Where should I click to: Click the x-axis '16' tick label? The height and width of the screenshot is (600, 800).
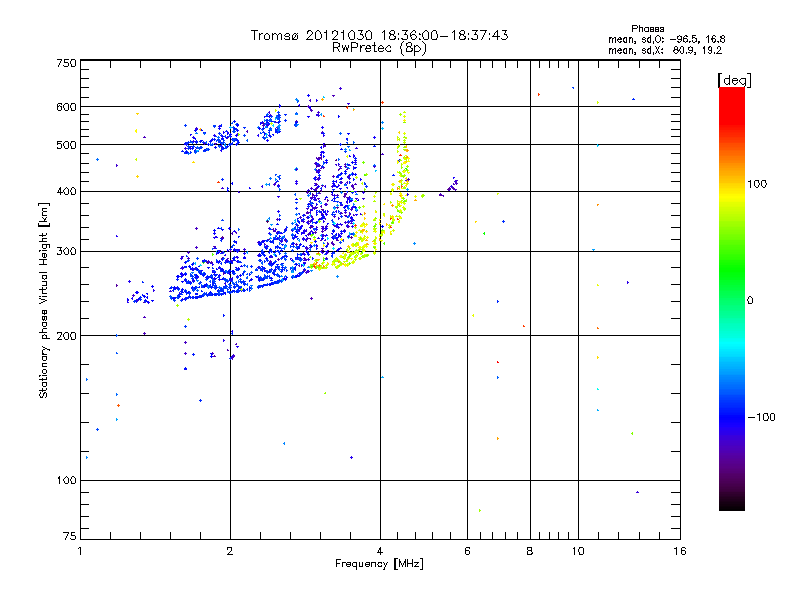680,551
